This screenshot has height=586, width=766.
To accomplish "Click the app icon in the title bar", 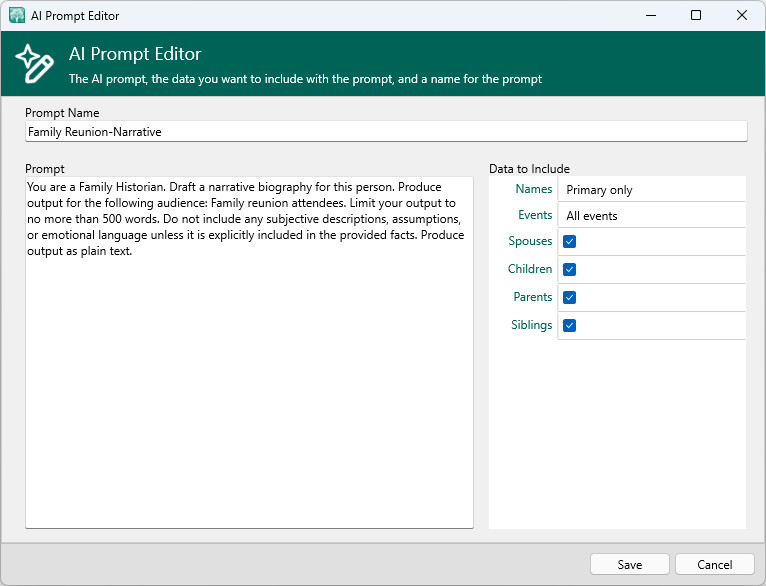I will 17,15.
